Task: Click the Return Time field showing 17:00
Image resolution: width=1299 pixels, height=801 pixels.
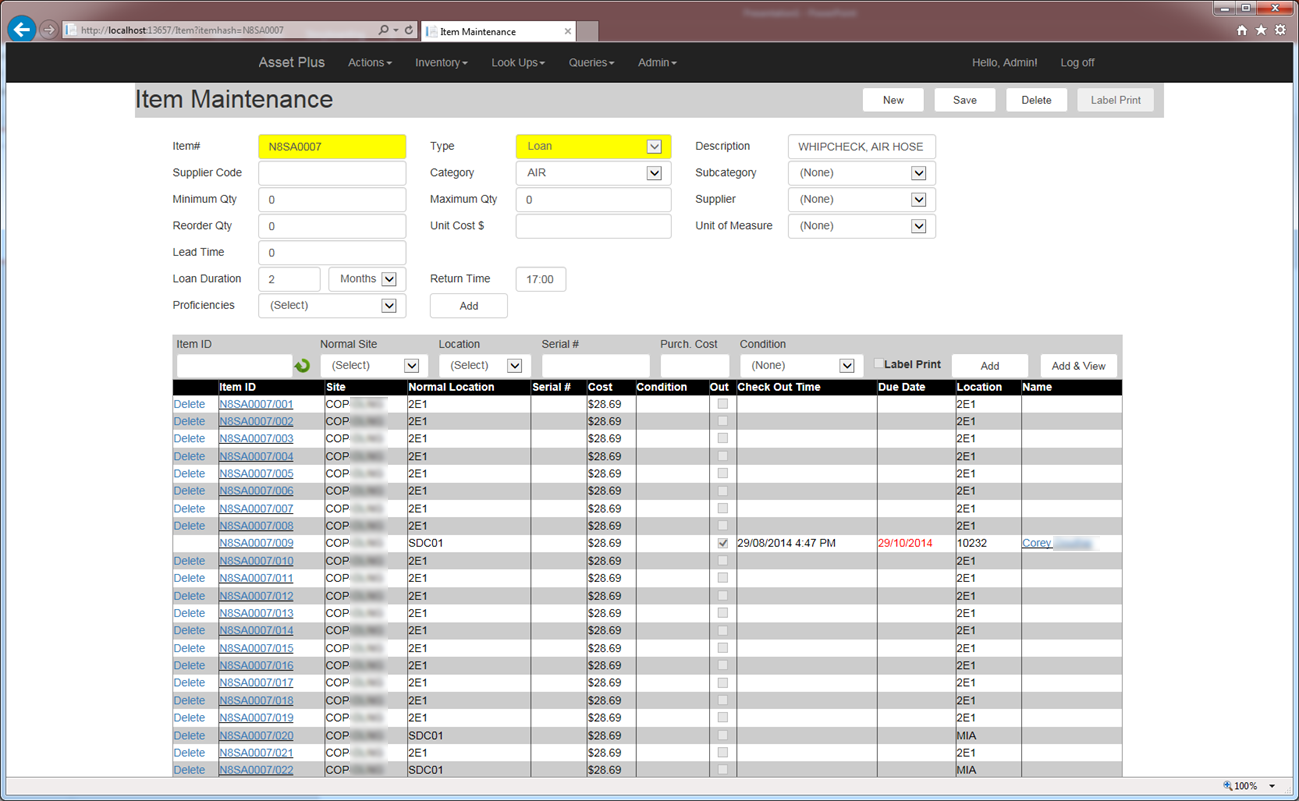Action: click(541, 279)
